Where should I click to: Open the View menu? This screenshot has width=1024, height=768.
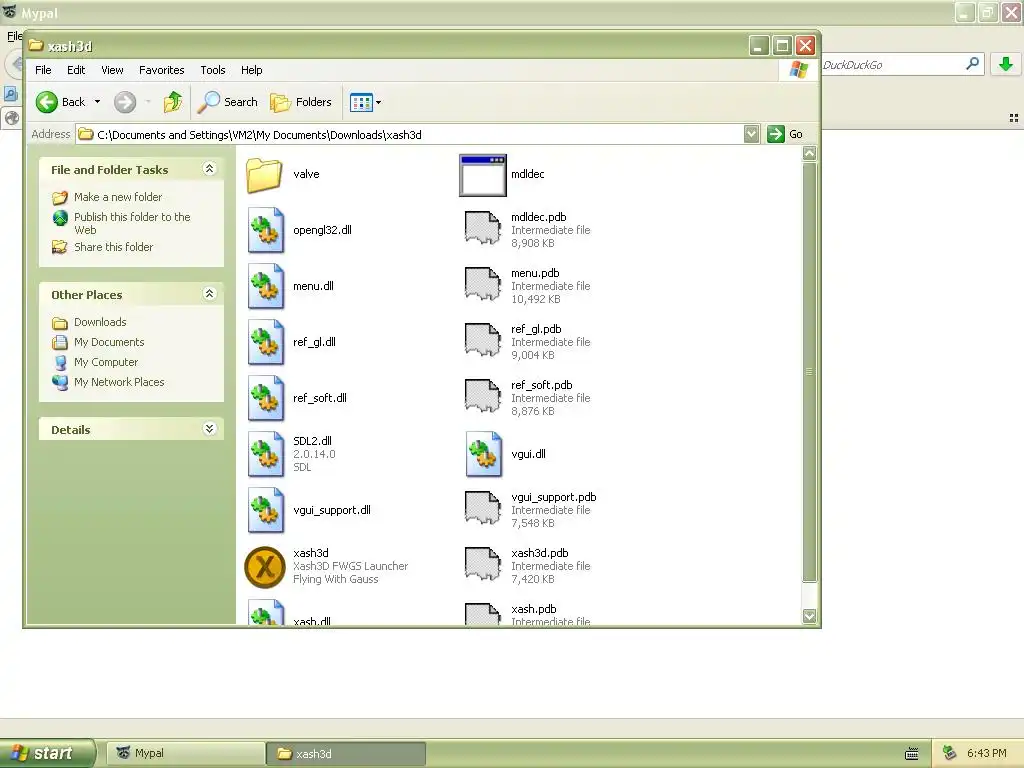pyautogui.click(x=112, y=70)
